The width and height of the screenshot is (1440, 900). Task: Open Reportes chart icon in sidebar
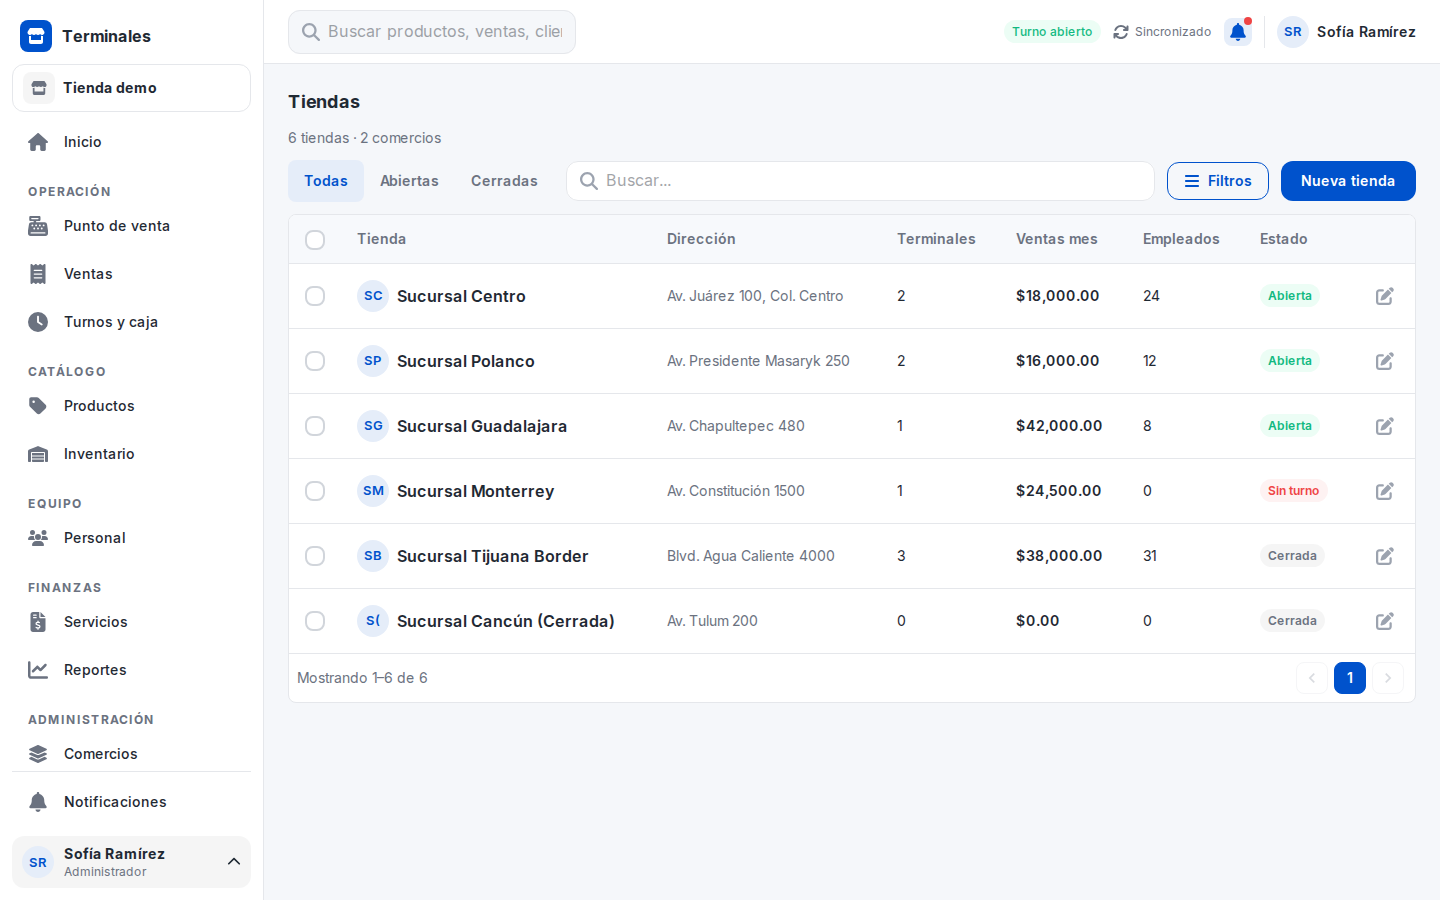(38, 670)
